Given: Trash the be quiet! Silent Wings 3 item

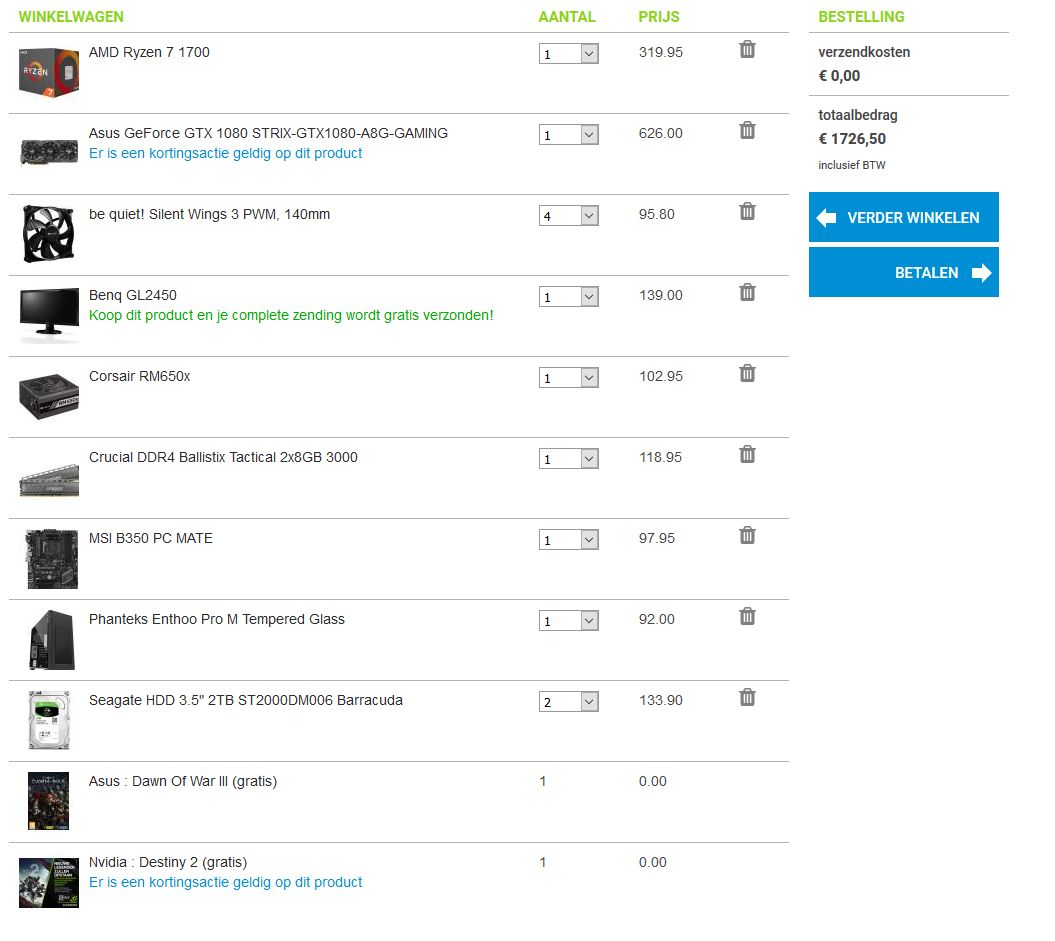Looking at the screenshot, I should (747, 212).
